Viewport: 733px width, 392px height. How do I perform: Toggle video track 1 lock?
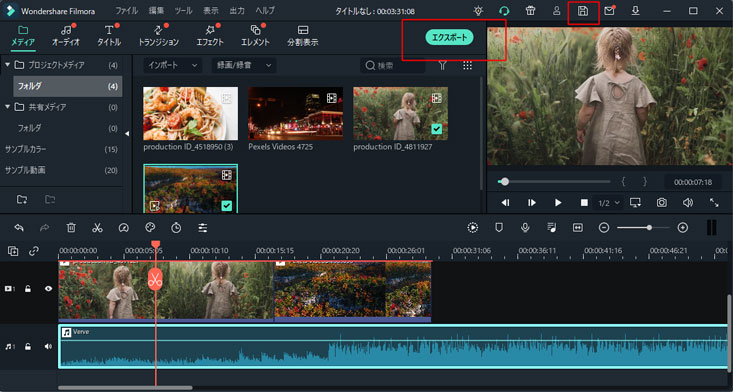click(x=28, y=289)
